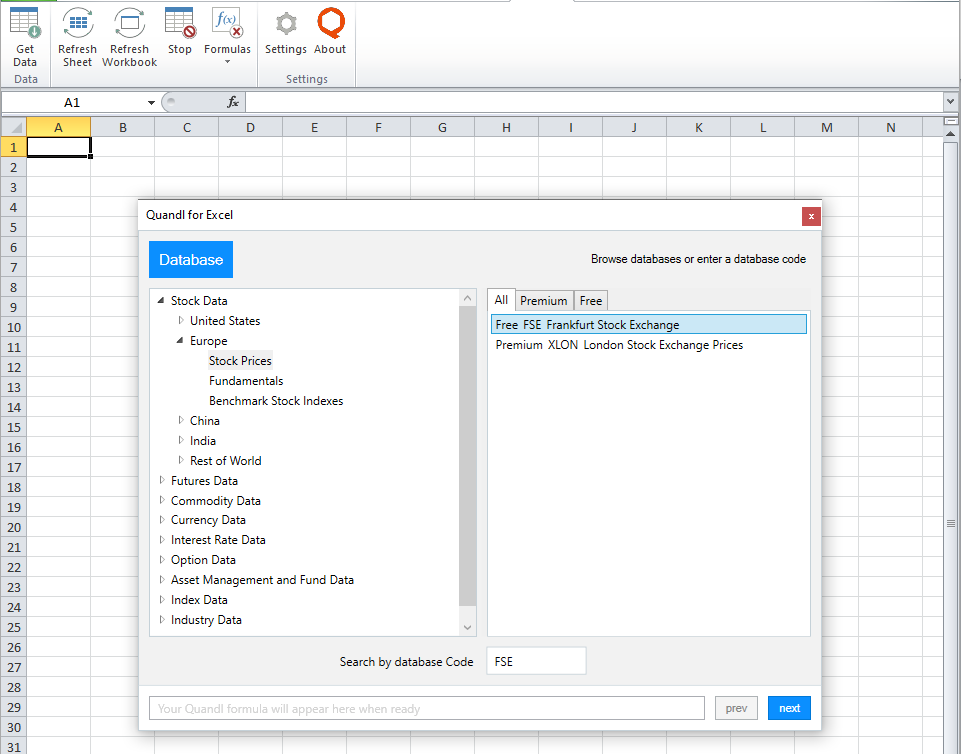The width and height of the screenshot is (961, 754).
Task: Open the About Quandl icon
Action: pos(330,32)
